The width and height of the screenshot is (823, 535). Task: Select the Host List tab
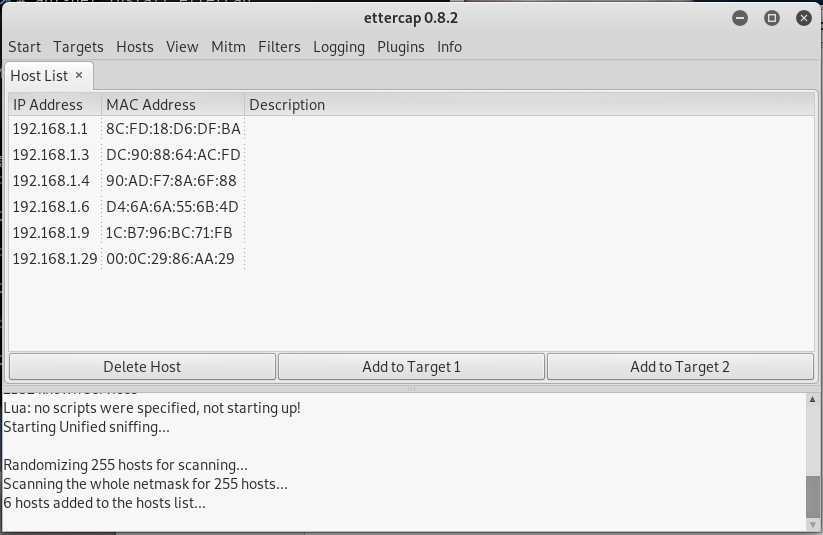coord(39,76)
